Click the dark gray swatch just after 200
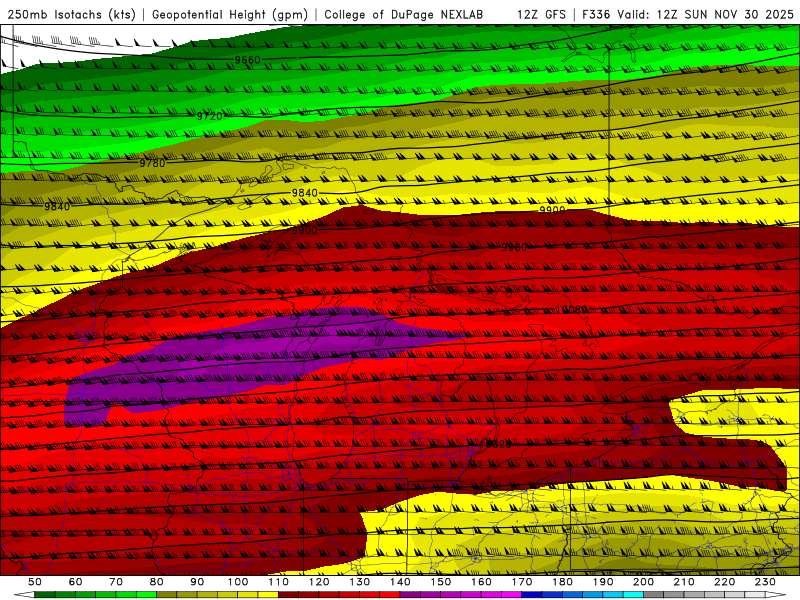 654,595
